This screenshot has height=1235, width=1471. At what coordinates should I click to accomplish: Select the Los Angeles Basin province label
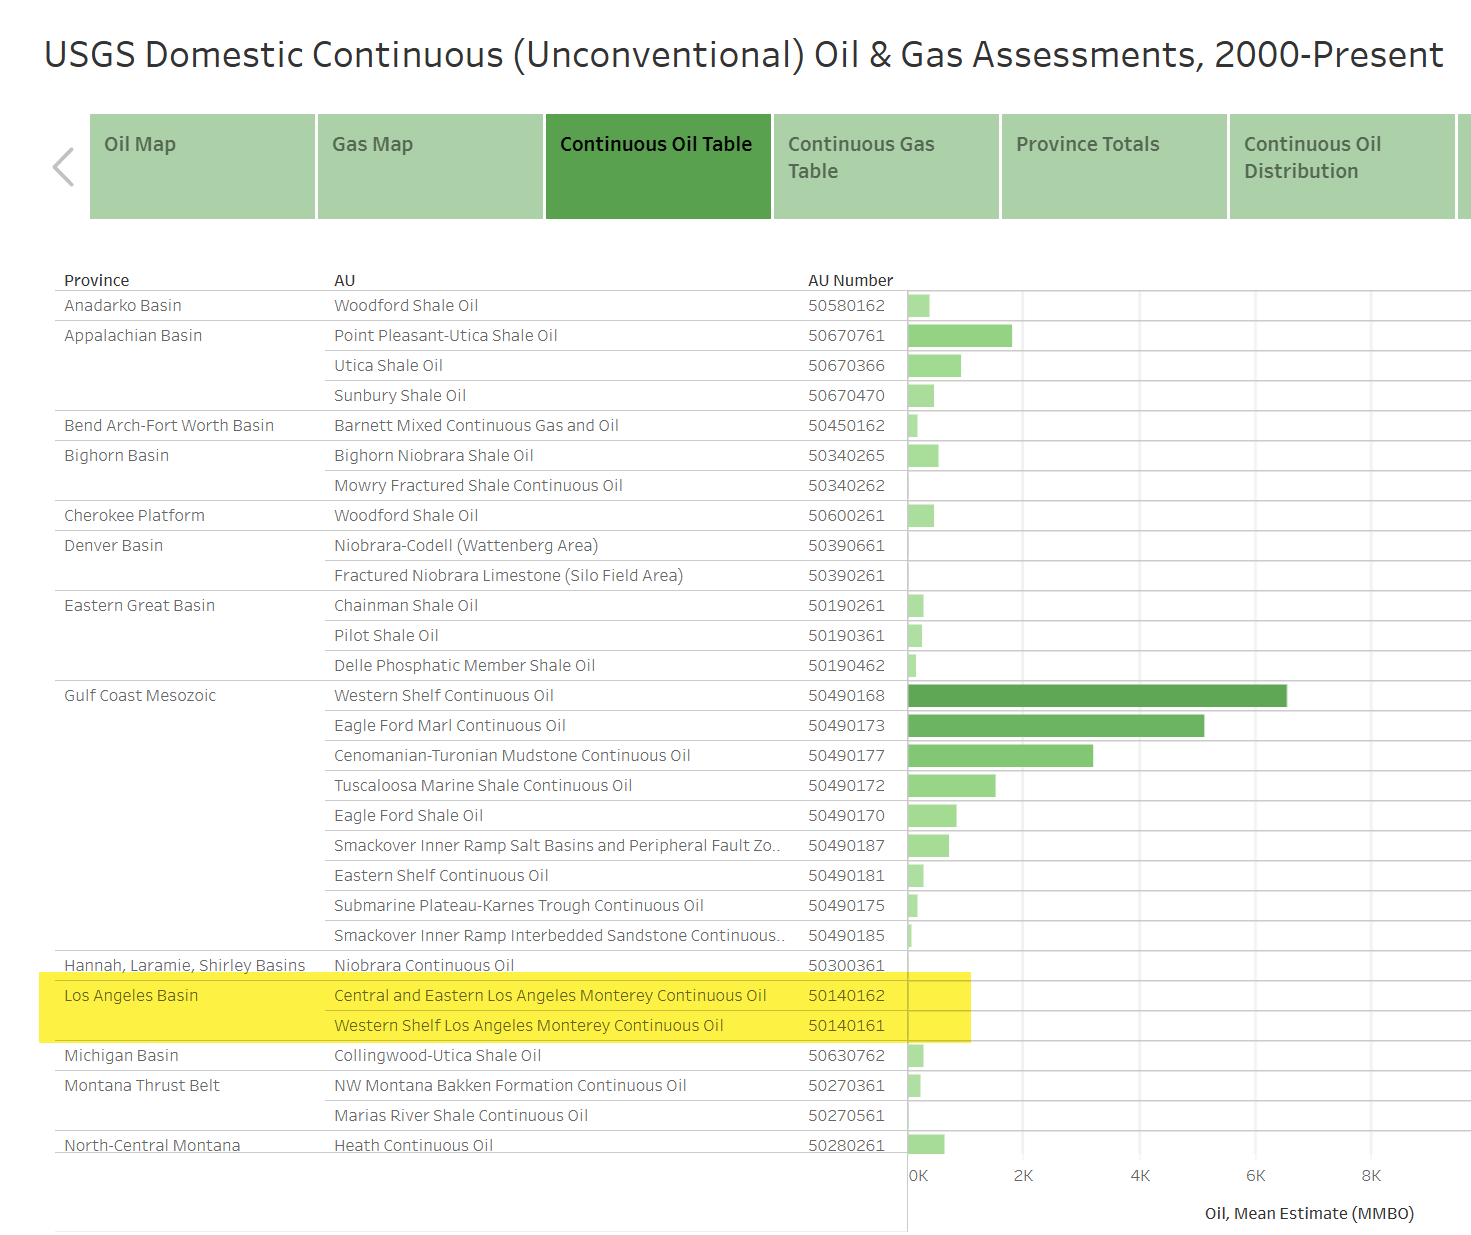[131, 996]
